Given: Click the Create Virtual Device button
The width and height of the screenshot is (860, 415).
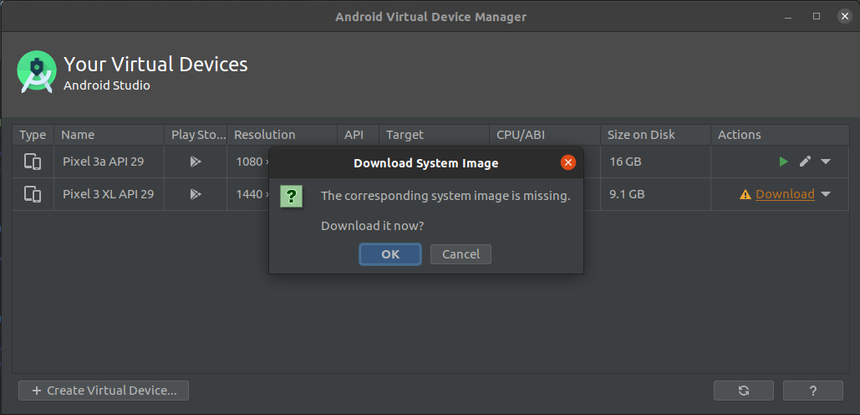Looking at the screenshot, I should coord(104,391).
